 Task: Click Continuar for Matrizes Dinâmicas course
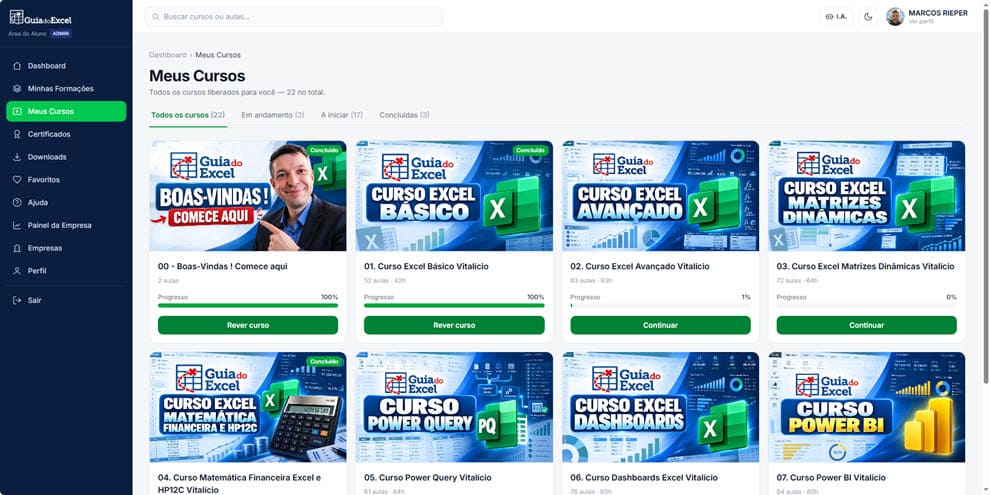pyautogui.click(x=866, y=325)
